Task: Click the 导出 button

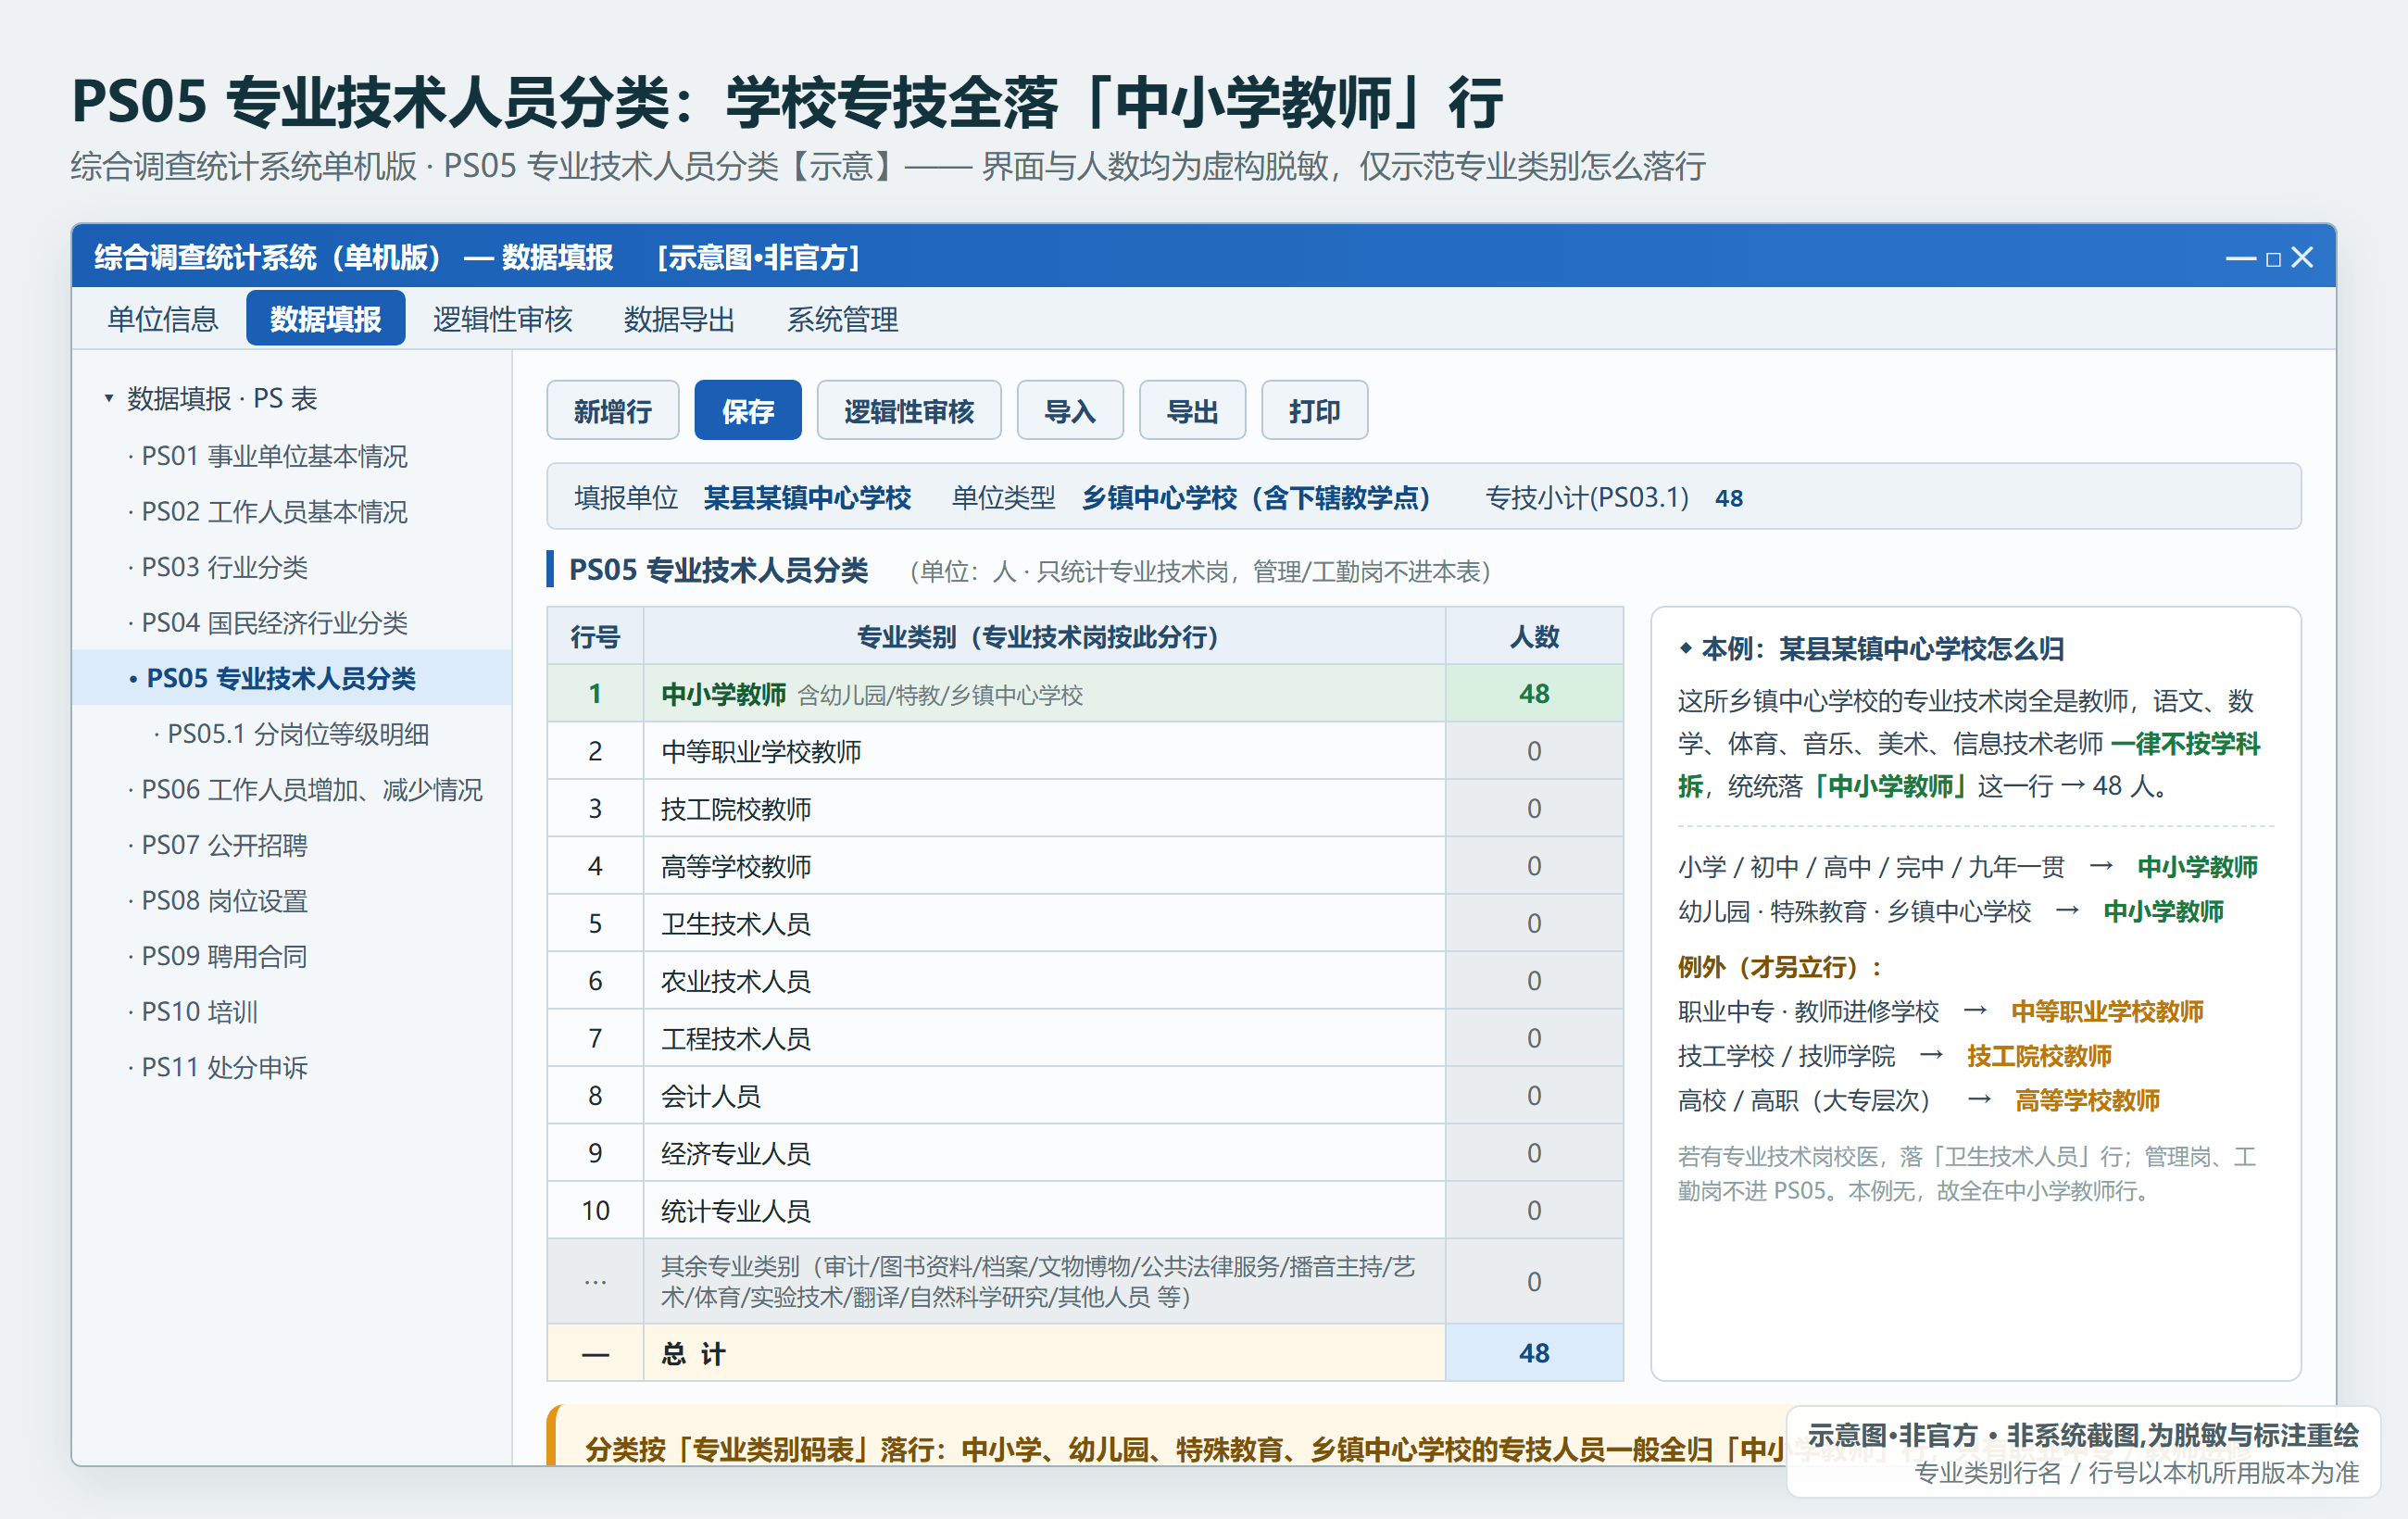Action: (1192, 410)
